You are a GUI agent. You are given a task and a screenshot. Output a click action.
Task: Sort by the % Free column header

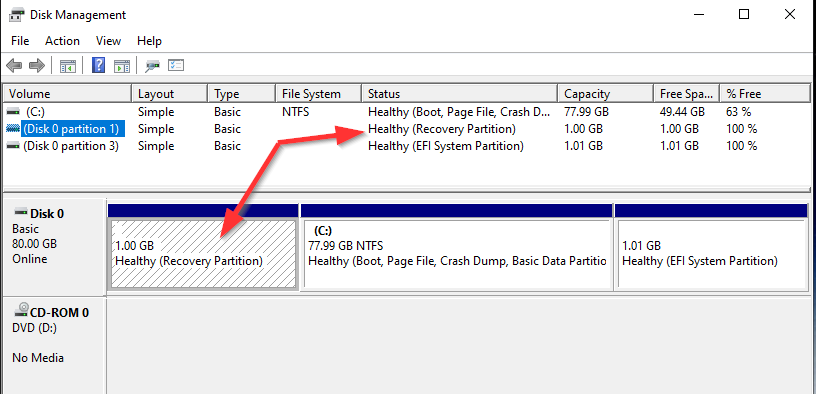tap(765, 94)
